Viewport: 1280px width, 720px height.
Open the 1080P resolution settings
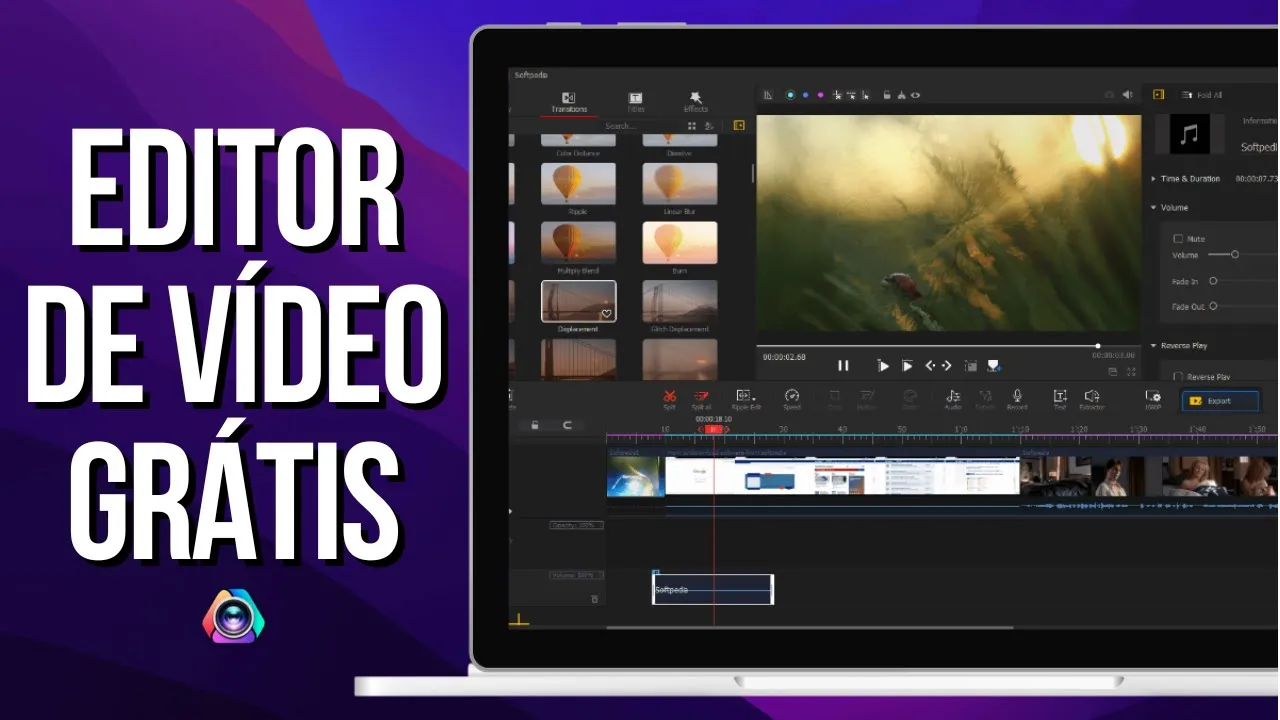tap(1153, 399)
